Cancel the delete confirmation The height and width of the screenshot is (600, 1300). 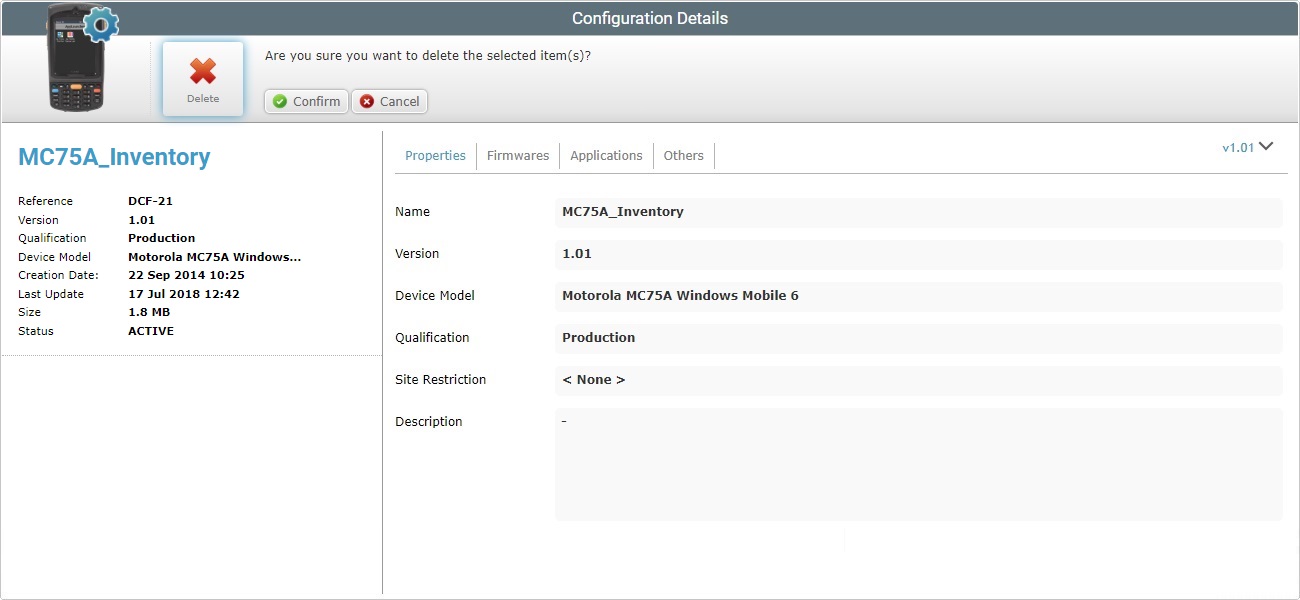389,101
